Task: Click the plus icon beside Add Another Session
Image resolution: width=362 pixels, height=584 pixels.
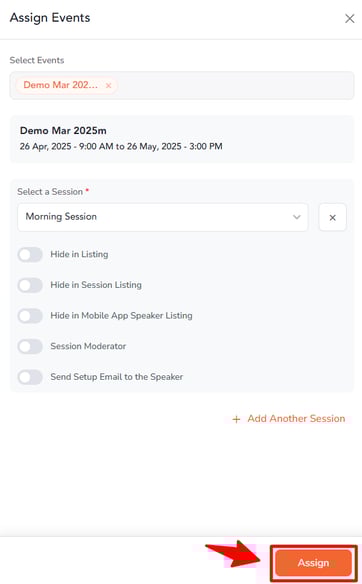Action: pos(236,419)
